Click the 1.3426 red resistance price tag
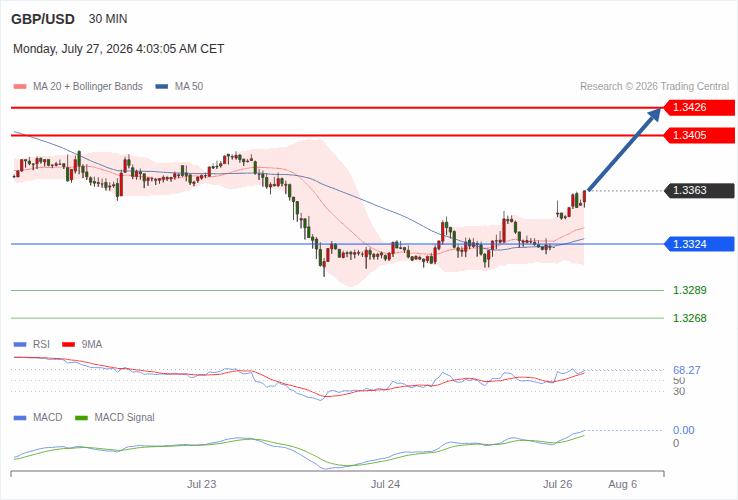The image size is (738, 500). [699, 107]
